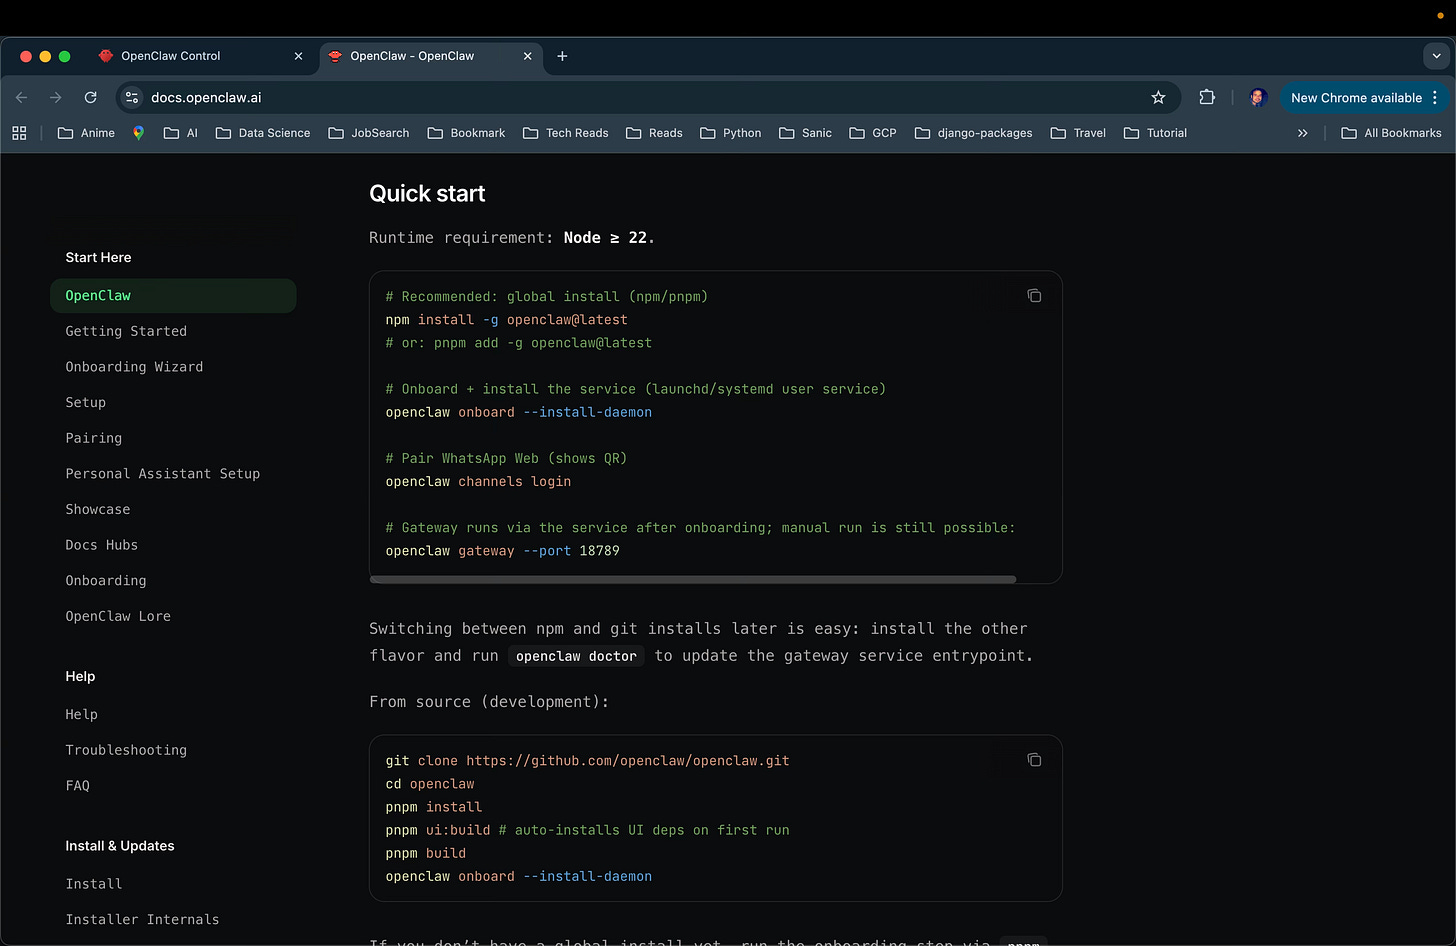Copy the git clone code block
1456x946 pixels.
1034,760
